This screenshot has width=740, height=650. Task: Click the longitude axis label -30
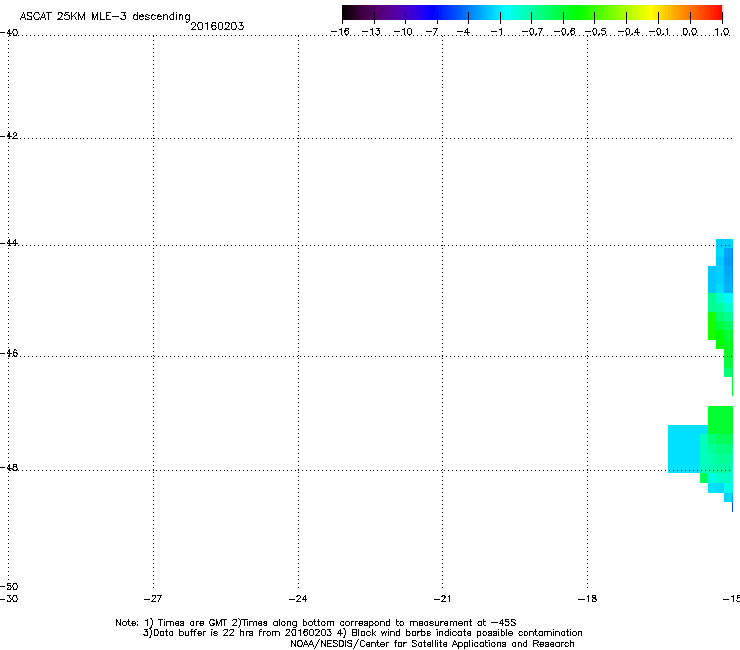coord(9,599)
